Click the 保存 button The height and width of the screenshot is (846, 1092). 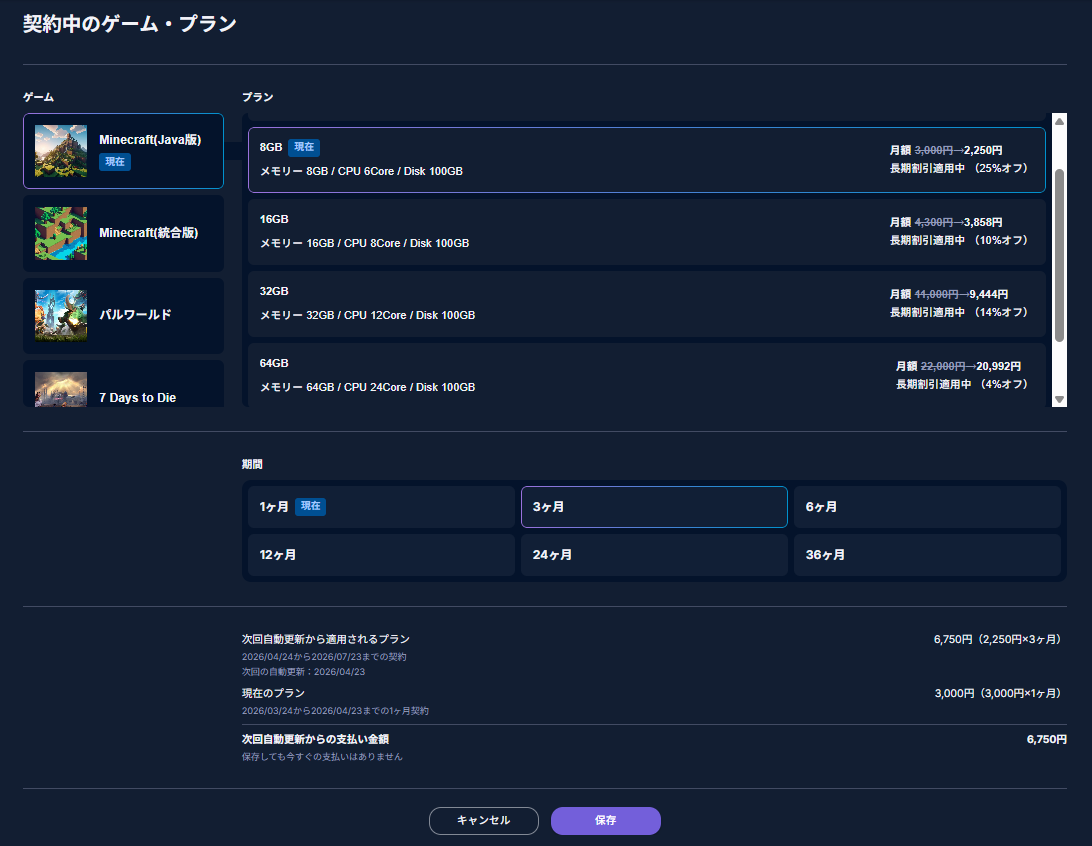point(605,820)
